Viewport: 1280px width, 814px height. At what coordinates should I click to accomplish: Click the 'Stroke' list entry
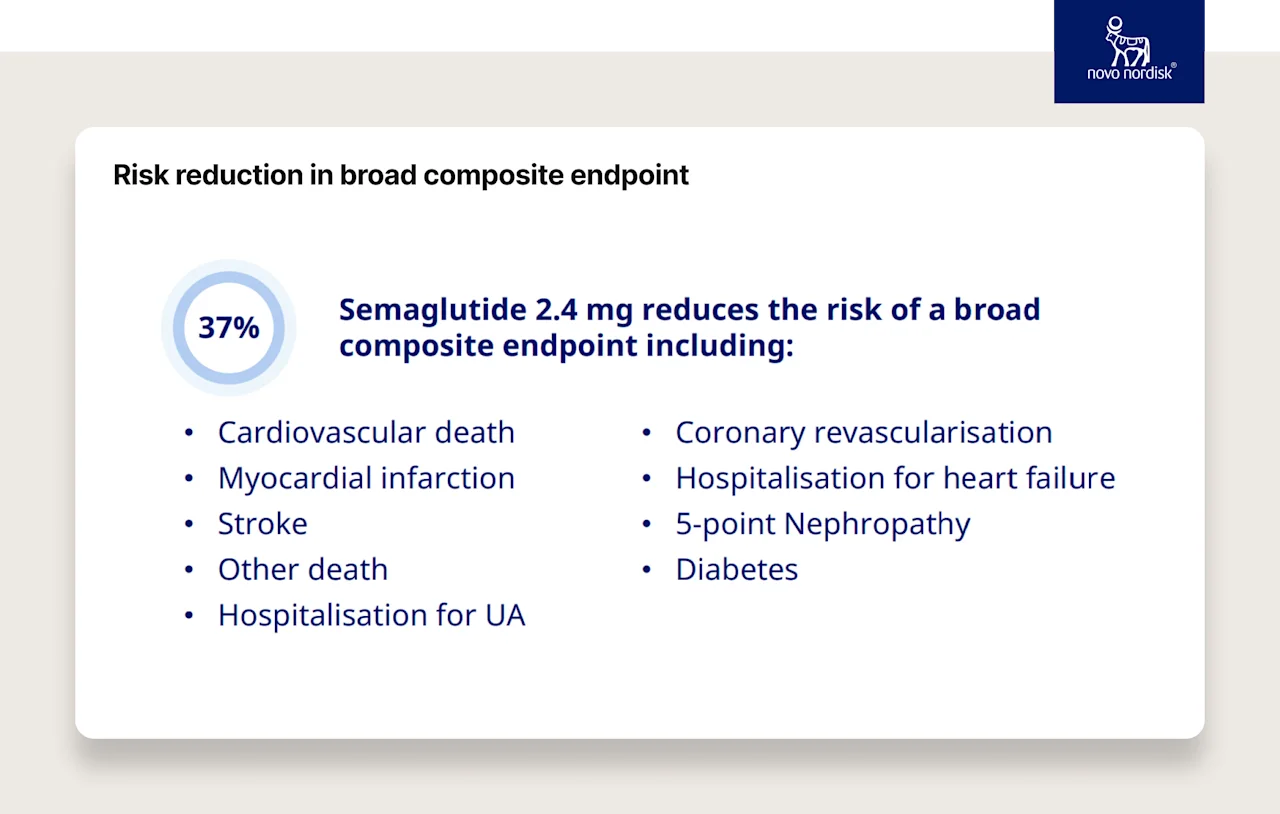coord(263,524)
